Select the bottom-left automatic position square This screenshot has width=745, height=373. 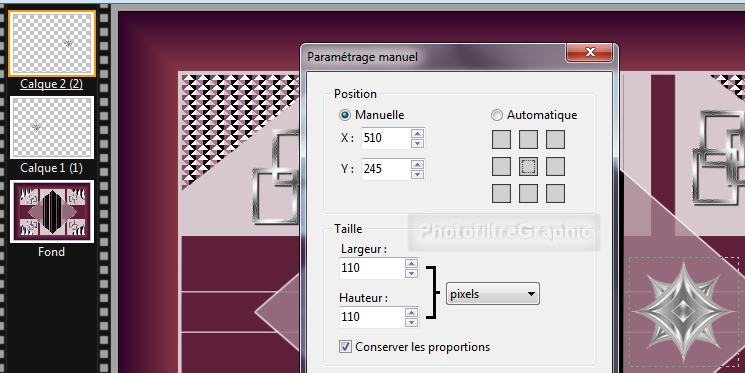(x=501, y=194)
